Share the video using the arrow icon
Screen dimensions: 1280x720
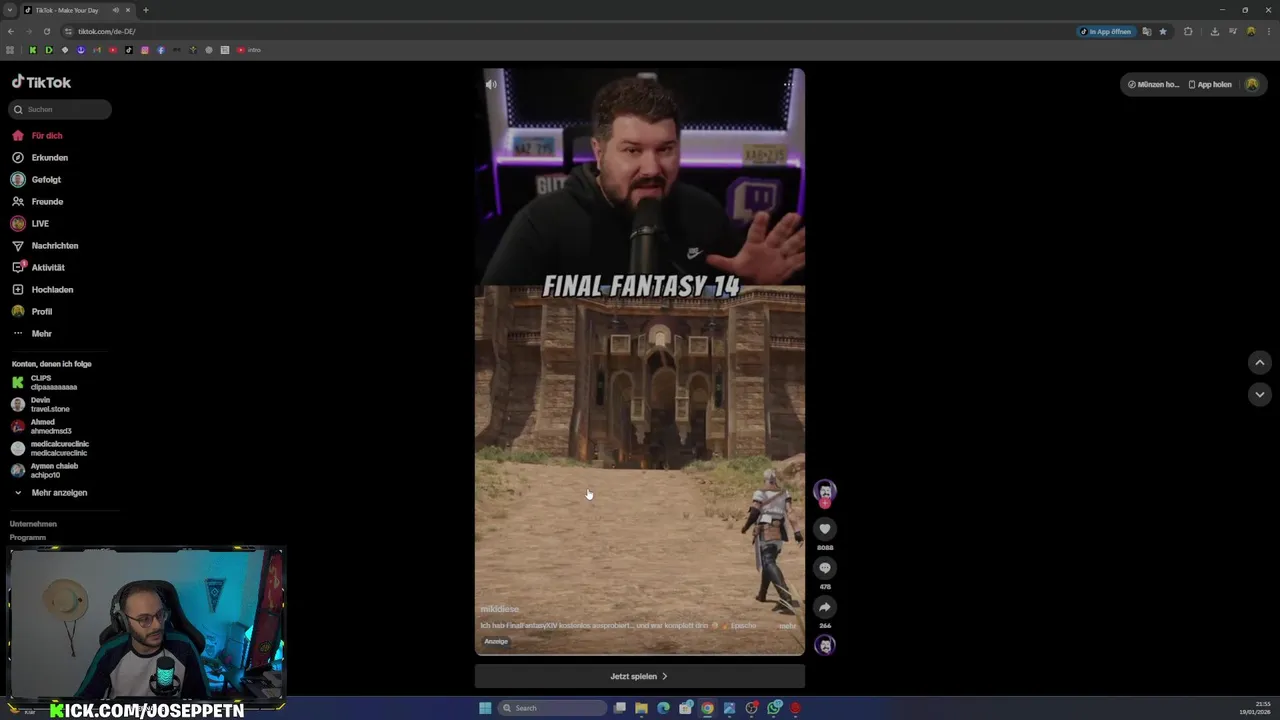click(825, 606)
